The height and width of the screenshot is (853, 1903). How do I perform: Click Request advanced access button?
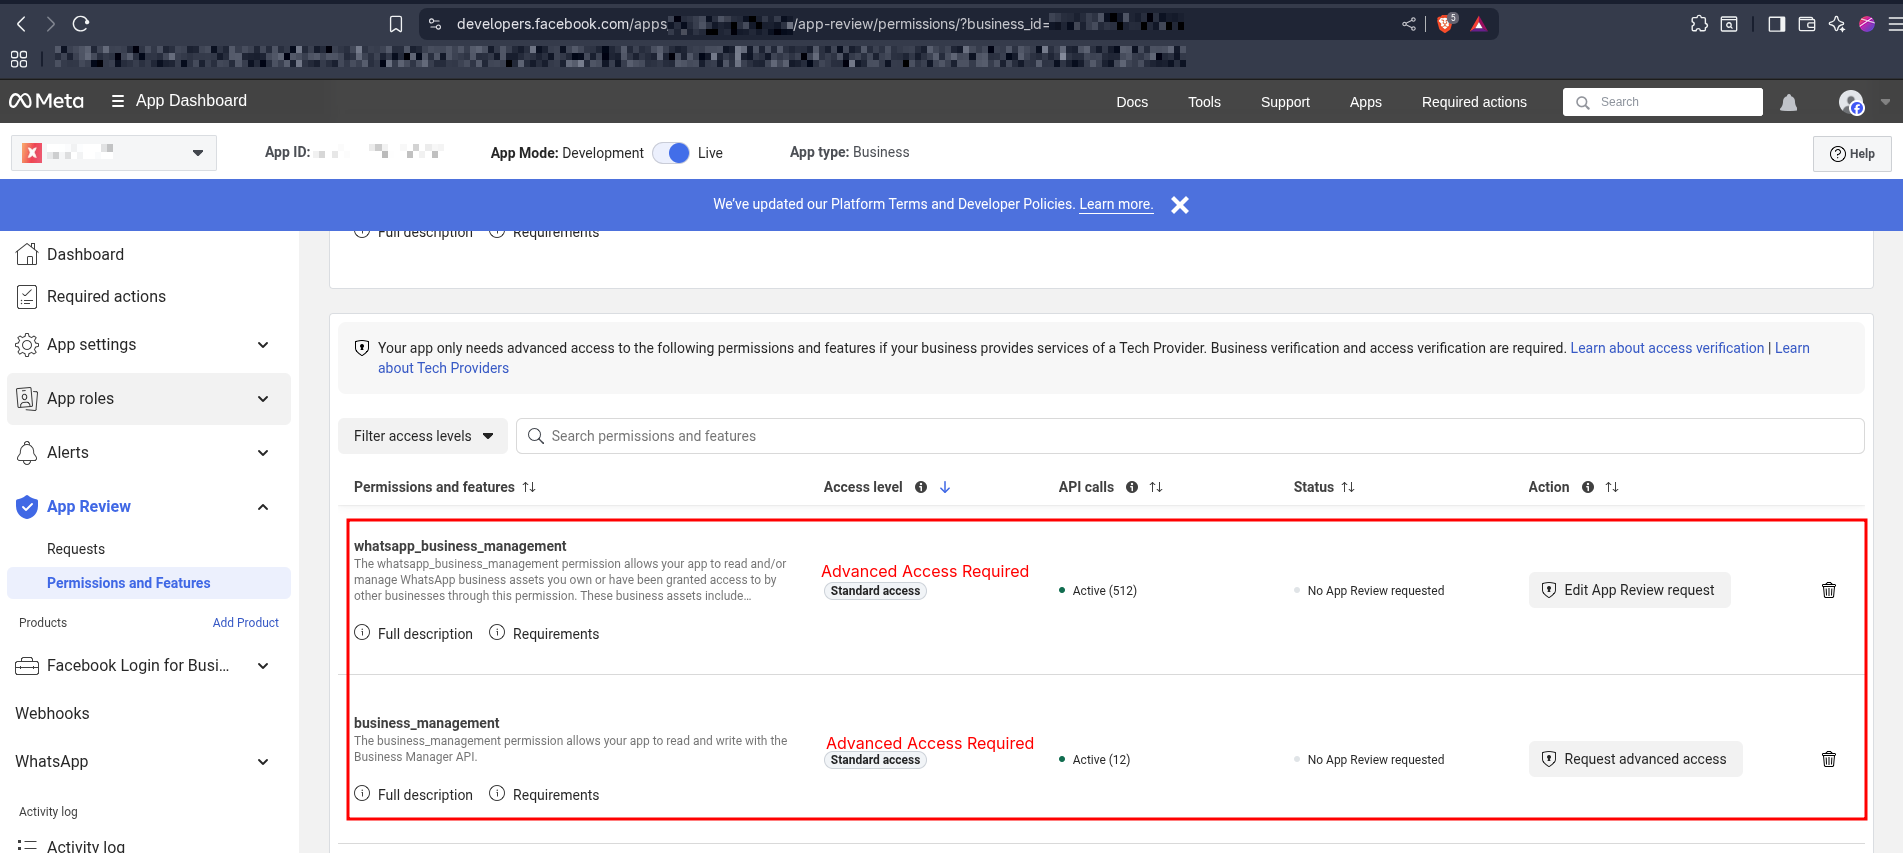[1635, 759]
